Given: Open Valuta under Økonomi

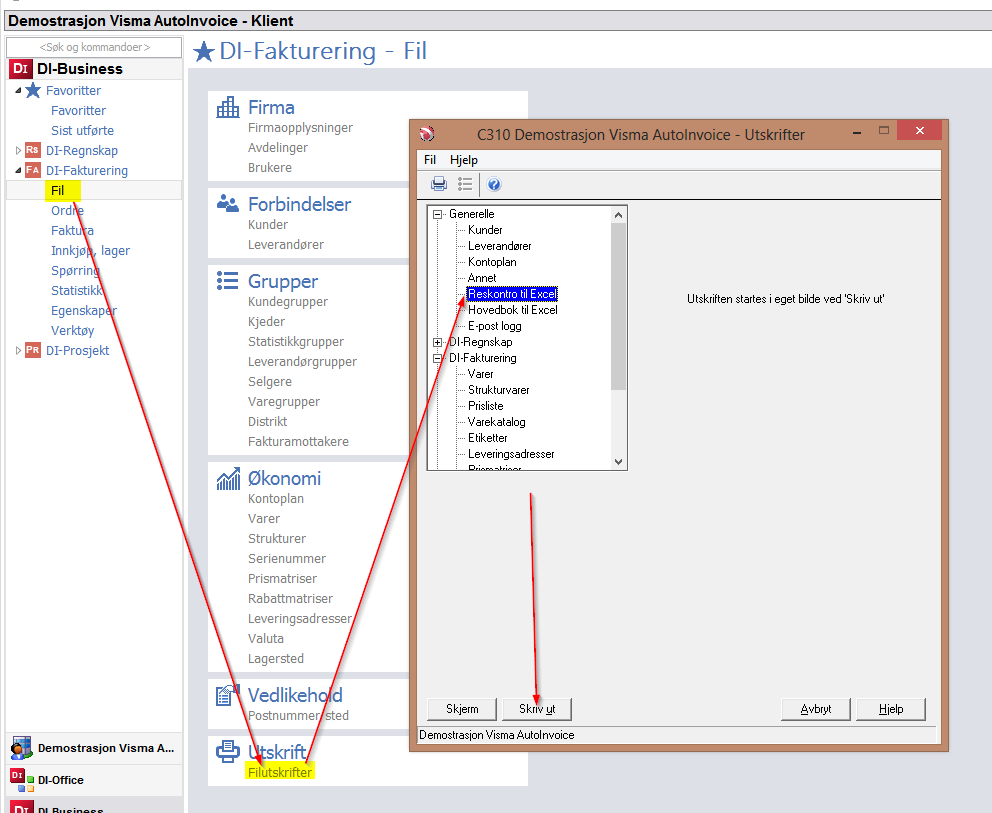Looking at the screenshot, I should pos(266,638).
